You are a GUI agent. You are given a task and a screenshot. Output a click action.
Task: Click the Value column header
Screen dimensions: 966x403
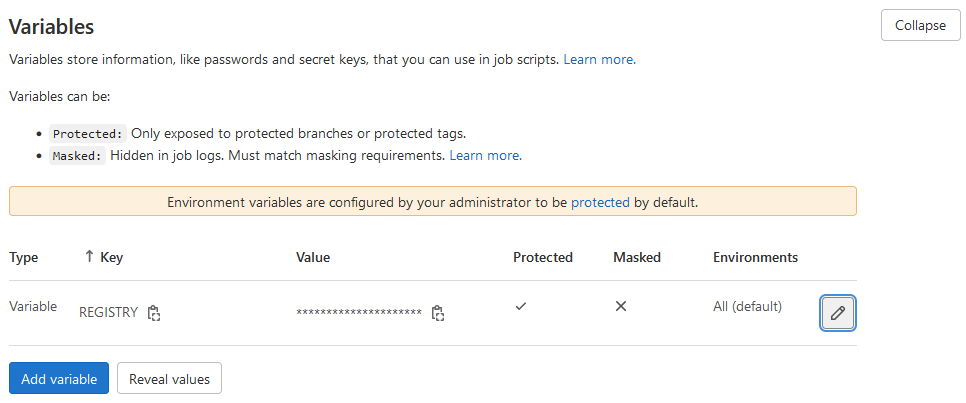tap(313, 257)
